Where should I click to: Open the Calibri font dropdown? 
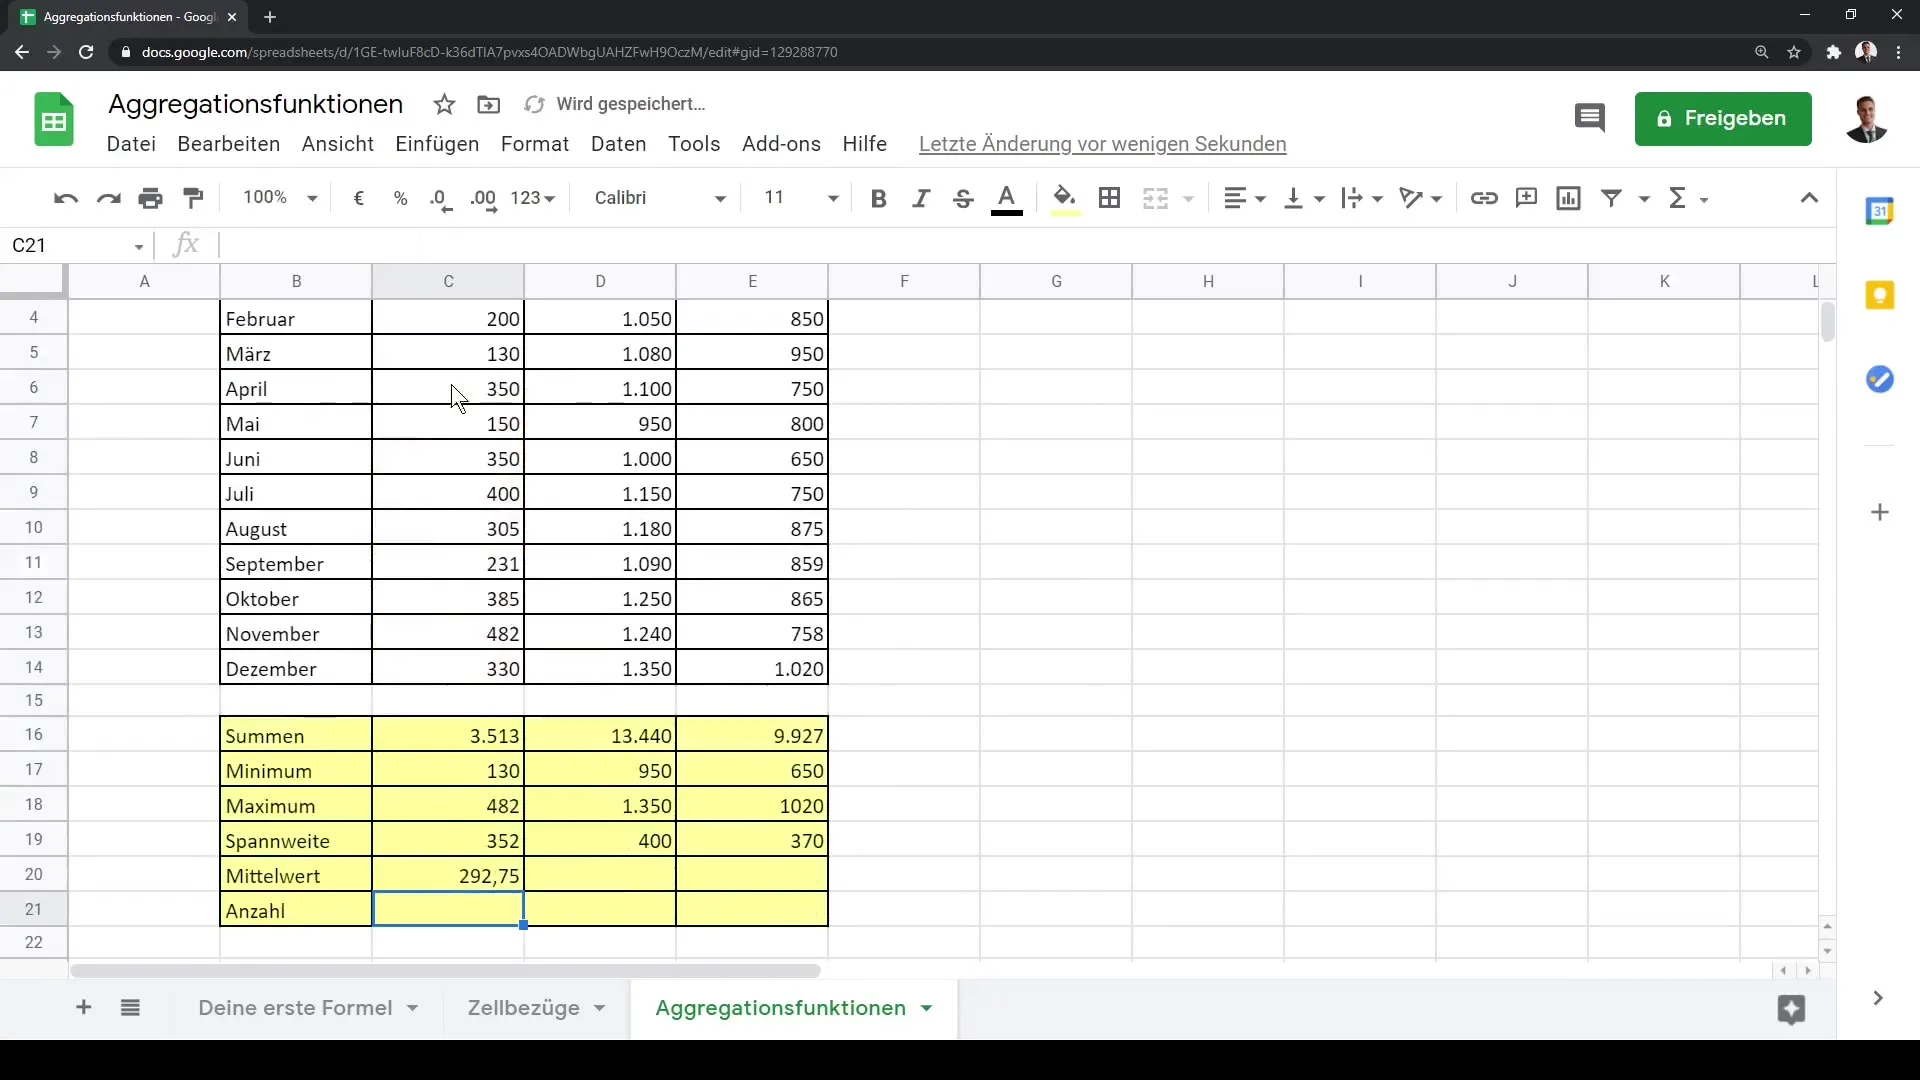660,198
